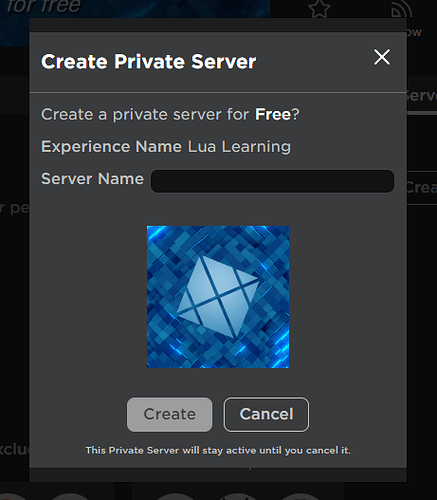
Task: Click the Lua Learning experience thumbnail
Action: point(218,297)
